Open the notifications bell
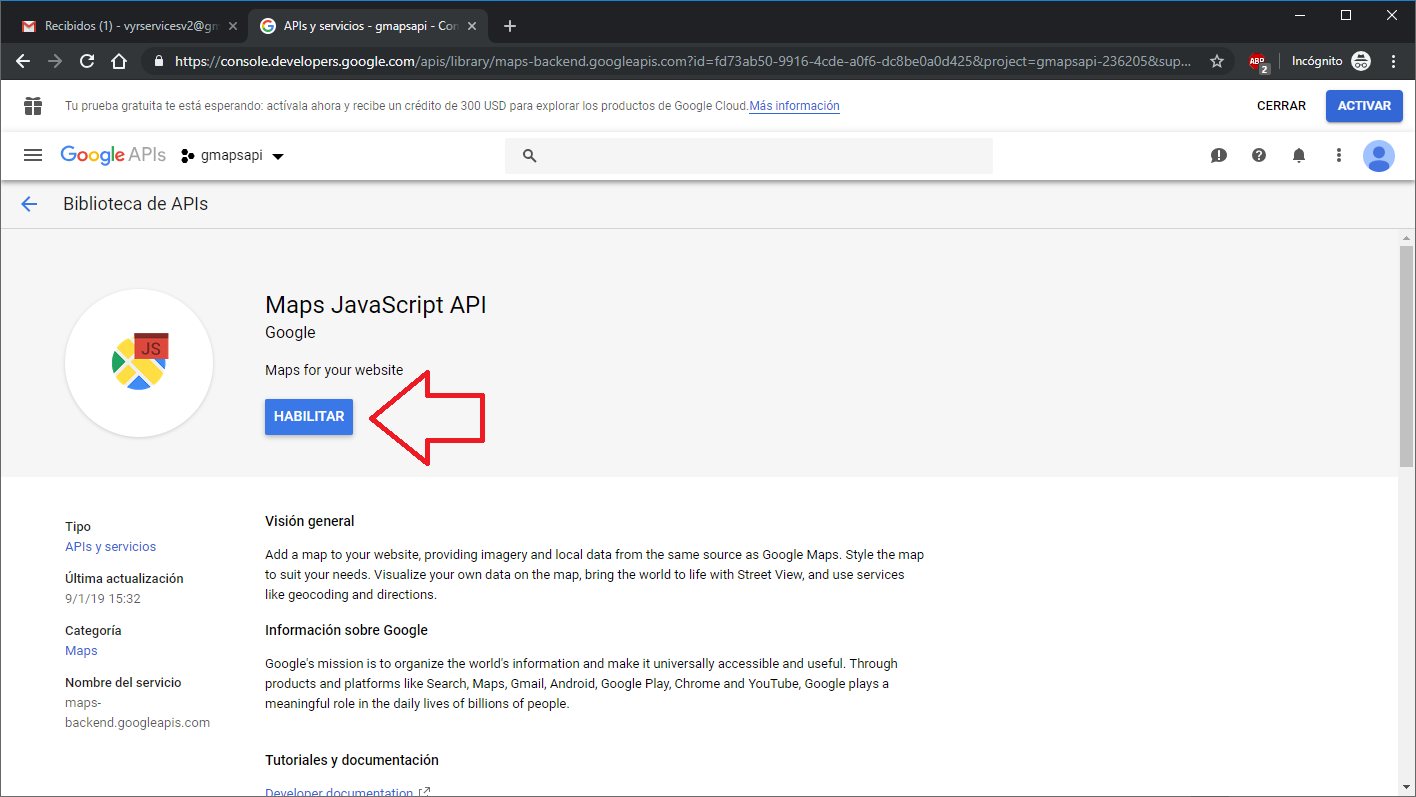This screenshot has width=1416, height=797. tap(1299, 155)
